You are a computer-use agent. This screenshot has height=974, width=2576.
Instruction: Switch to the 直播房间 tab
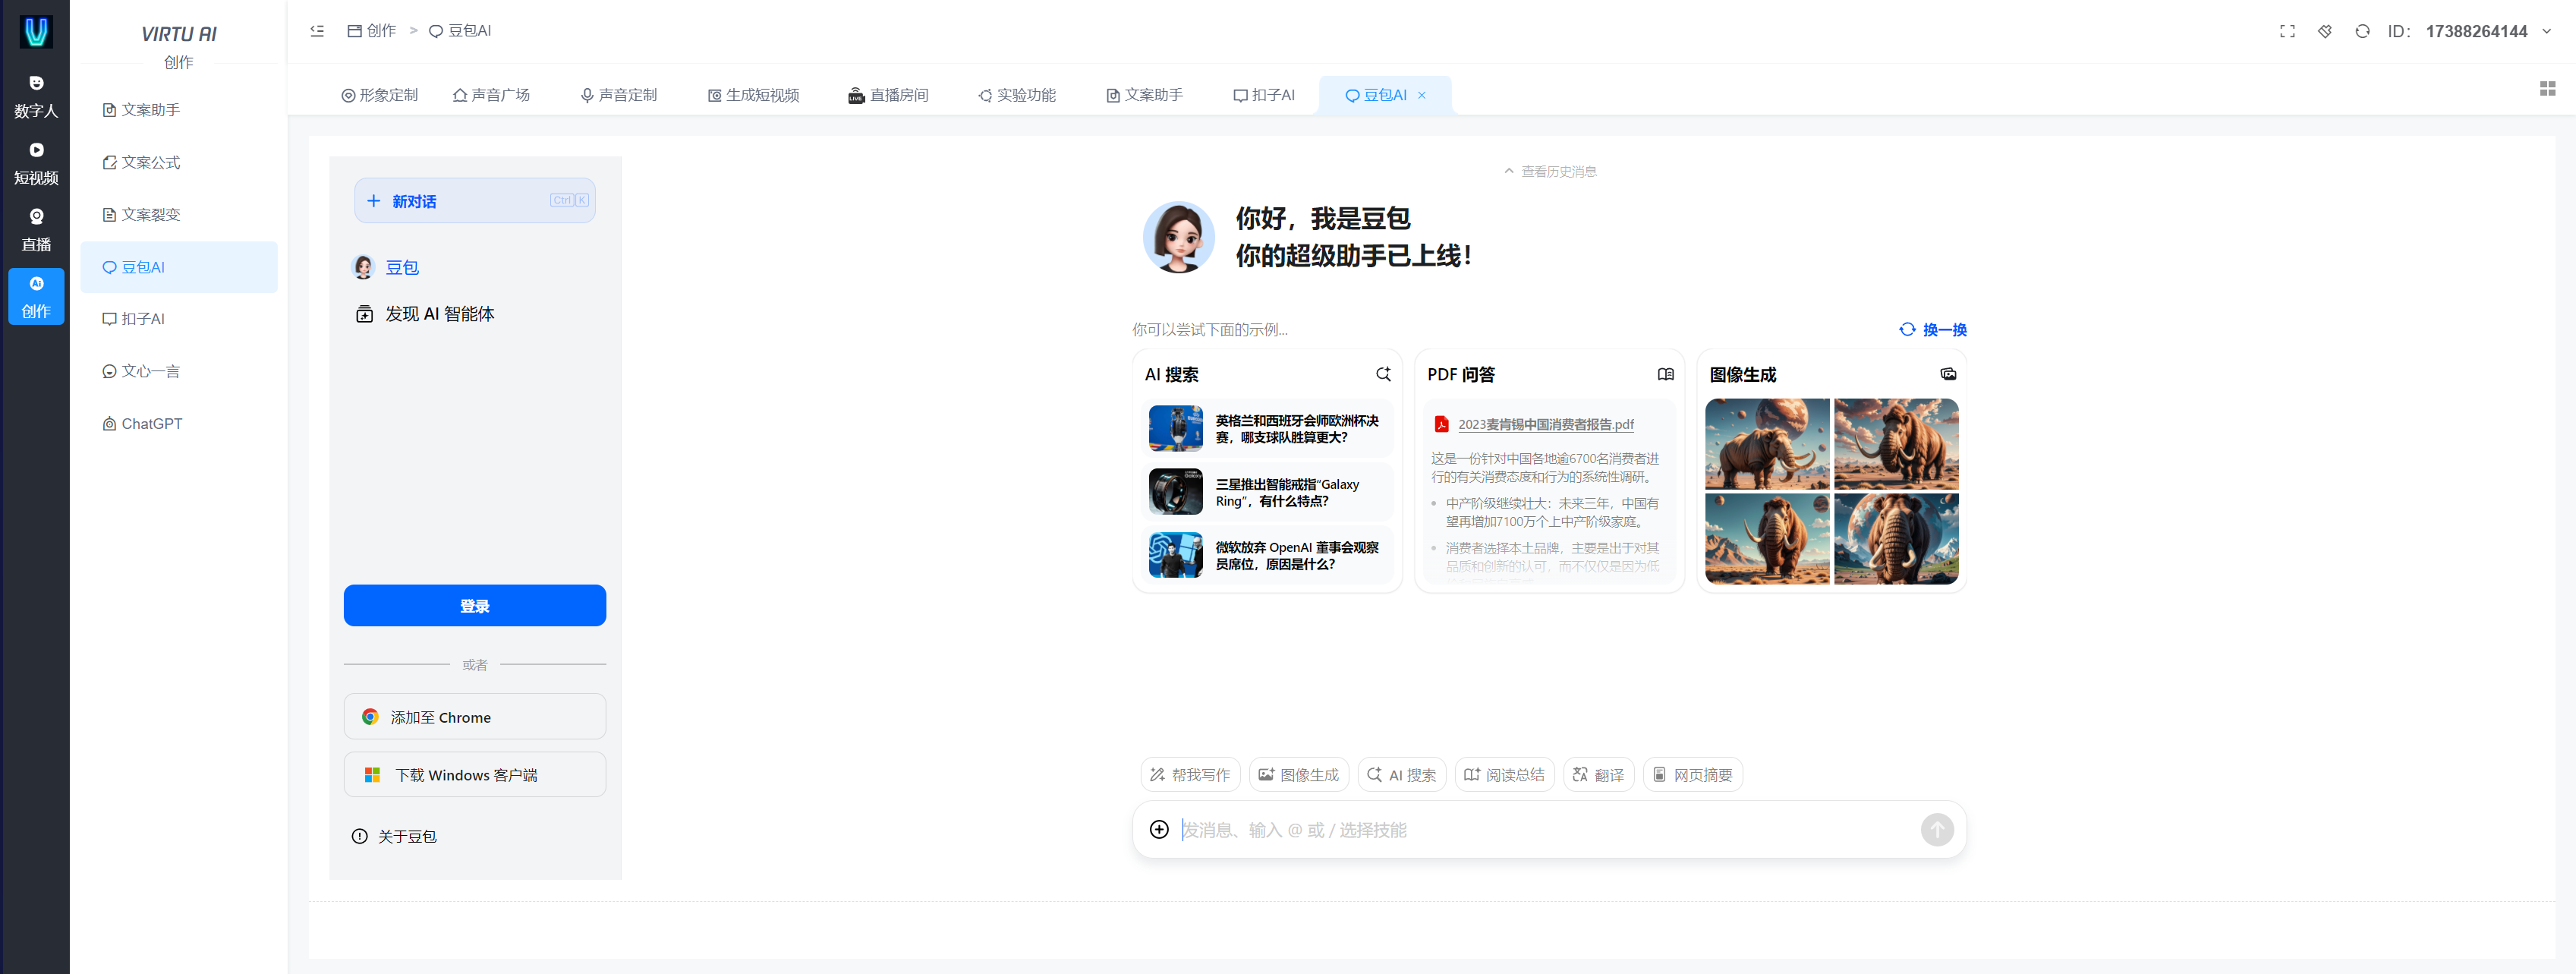tap(888, 95)
